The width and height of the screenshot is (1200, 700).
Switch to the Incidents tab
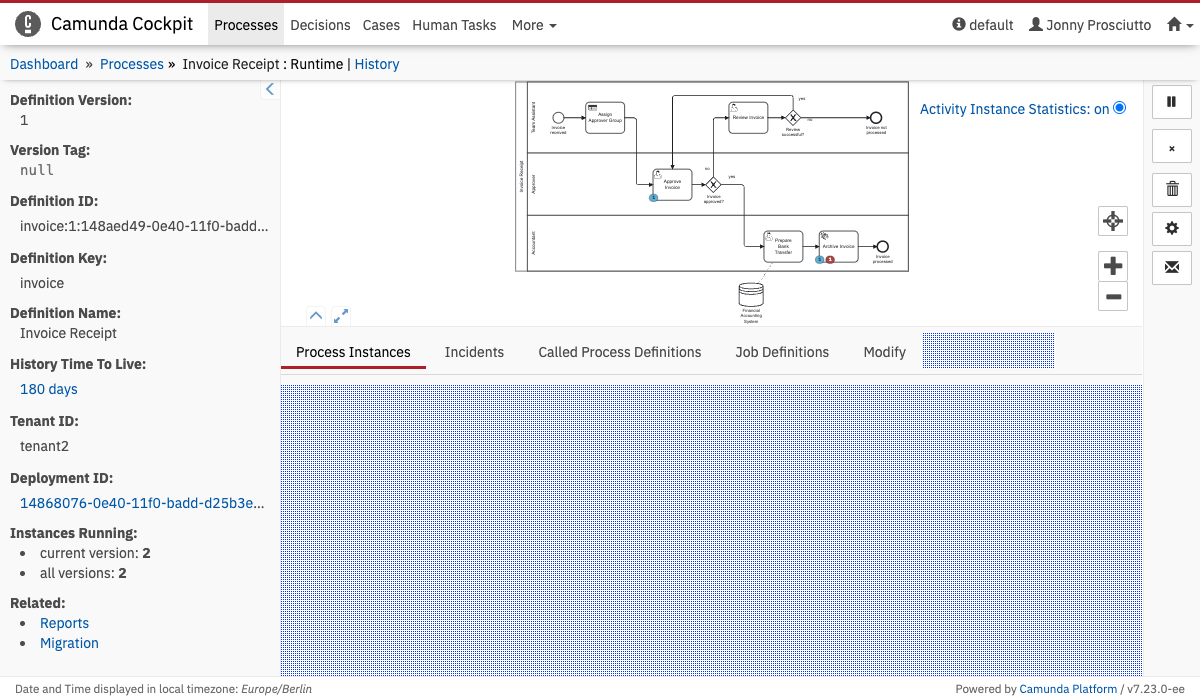coord(474,352)
